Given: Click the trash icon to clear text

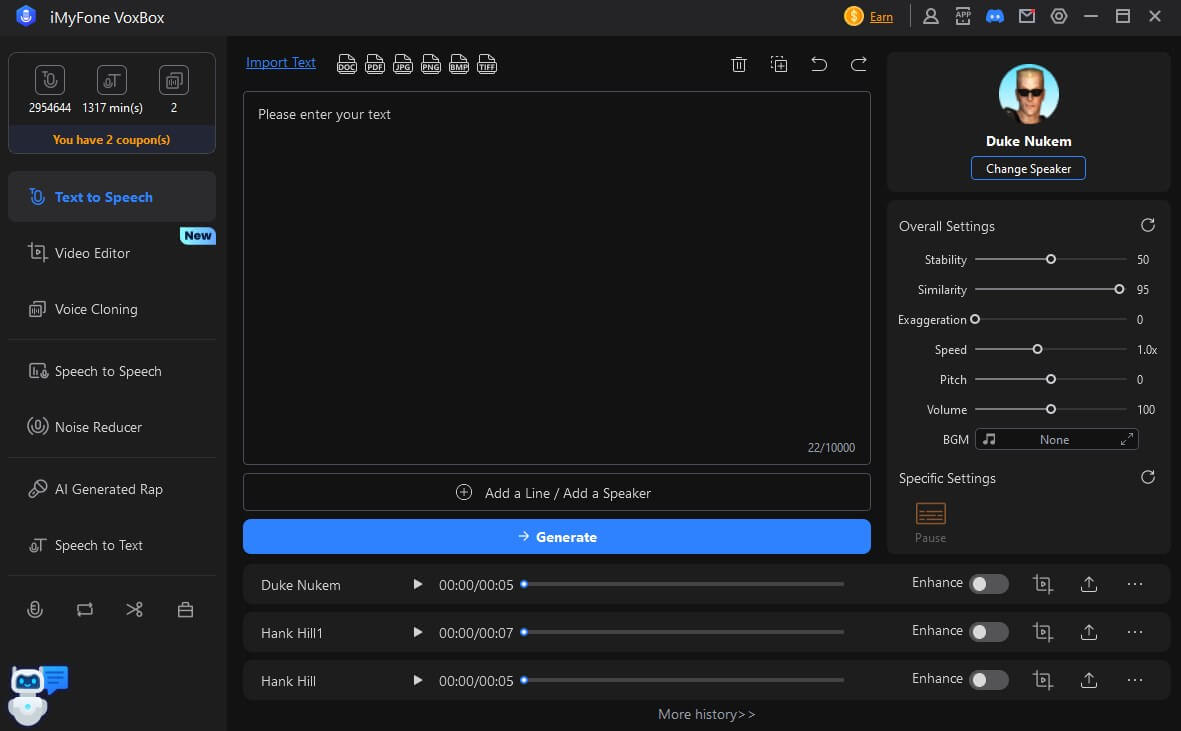Looking at the screenshot, I should [x=739, y=63].
